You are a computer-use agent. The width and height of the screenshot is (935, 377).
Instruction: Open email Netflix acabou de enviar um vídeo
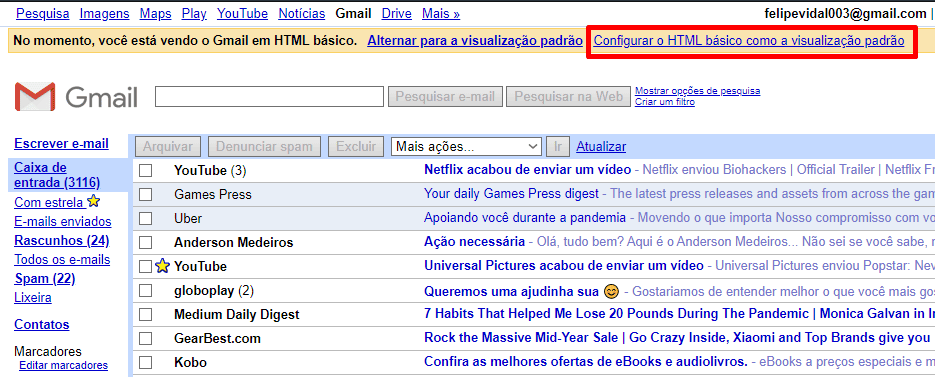tap(527, 170)
